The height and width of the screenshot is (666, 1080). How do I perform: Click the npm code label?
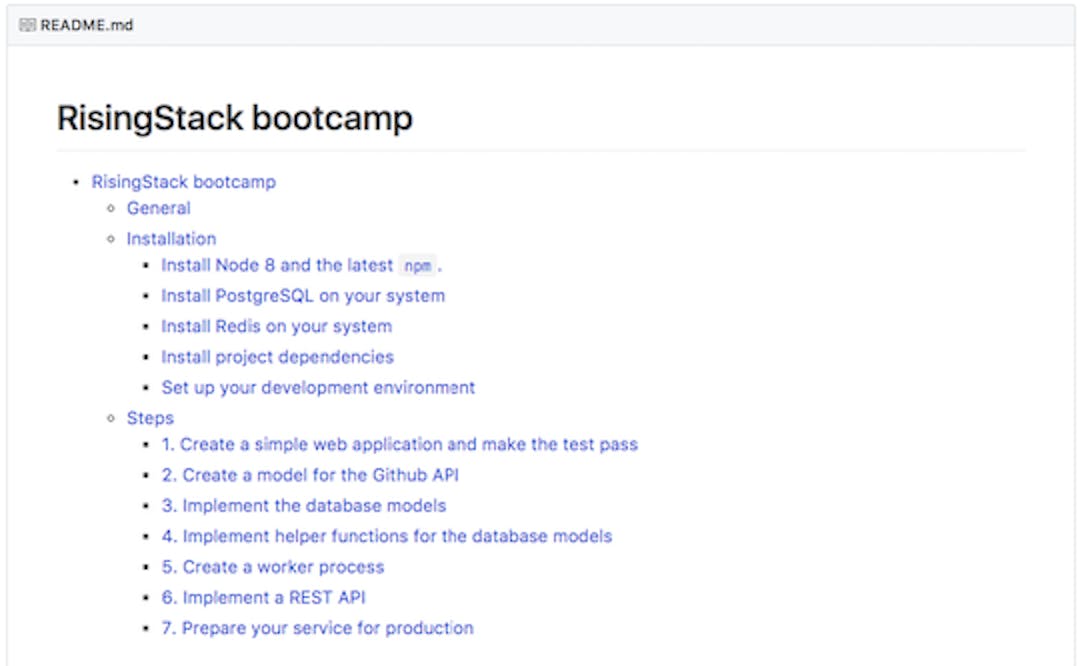pos(417,266)
